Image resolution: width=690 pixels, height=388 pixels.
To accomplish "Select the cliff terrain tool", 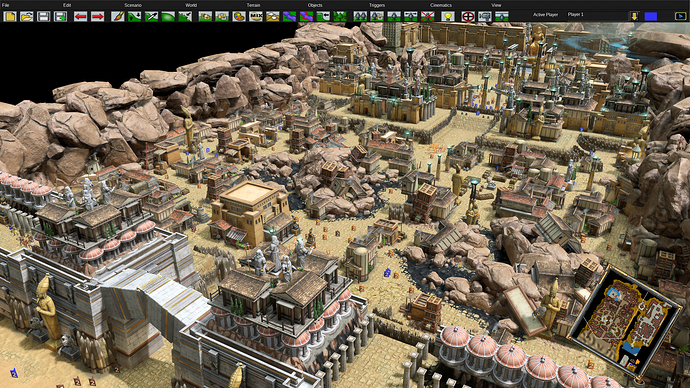I will (185, 17).
